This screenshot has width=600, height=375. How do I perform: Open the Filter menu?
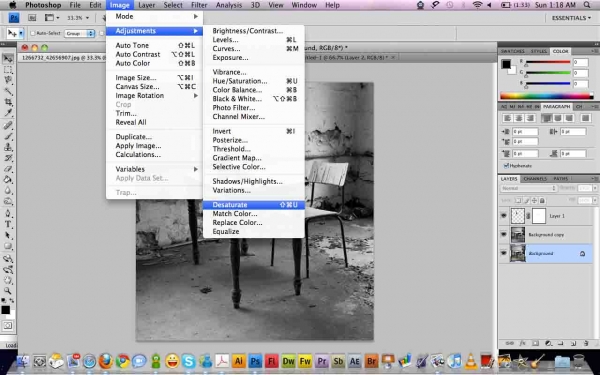click(199, 5)
